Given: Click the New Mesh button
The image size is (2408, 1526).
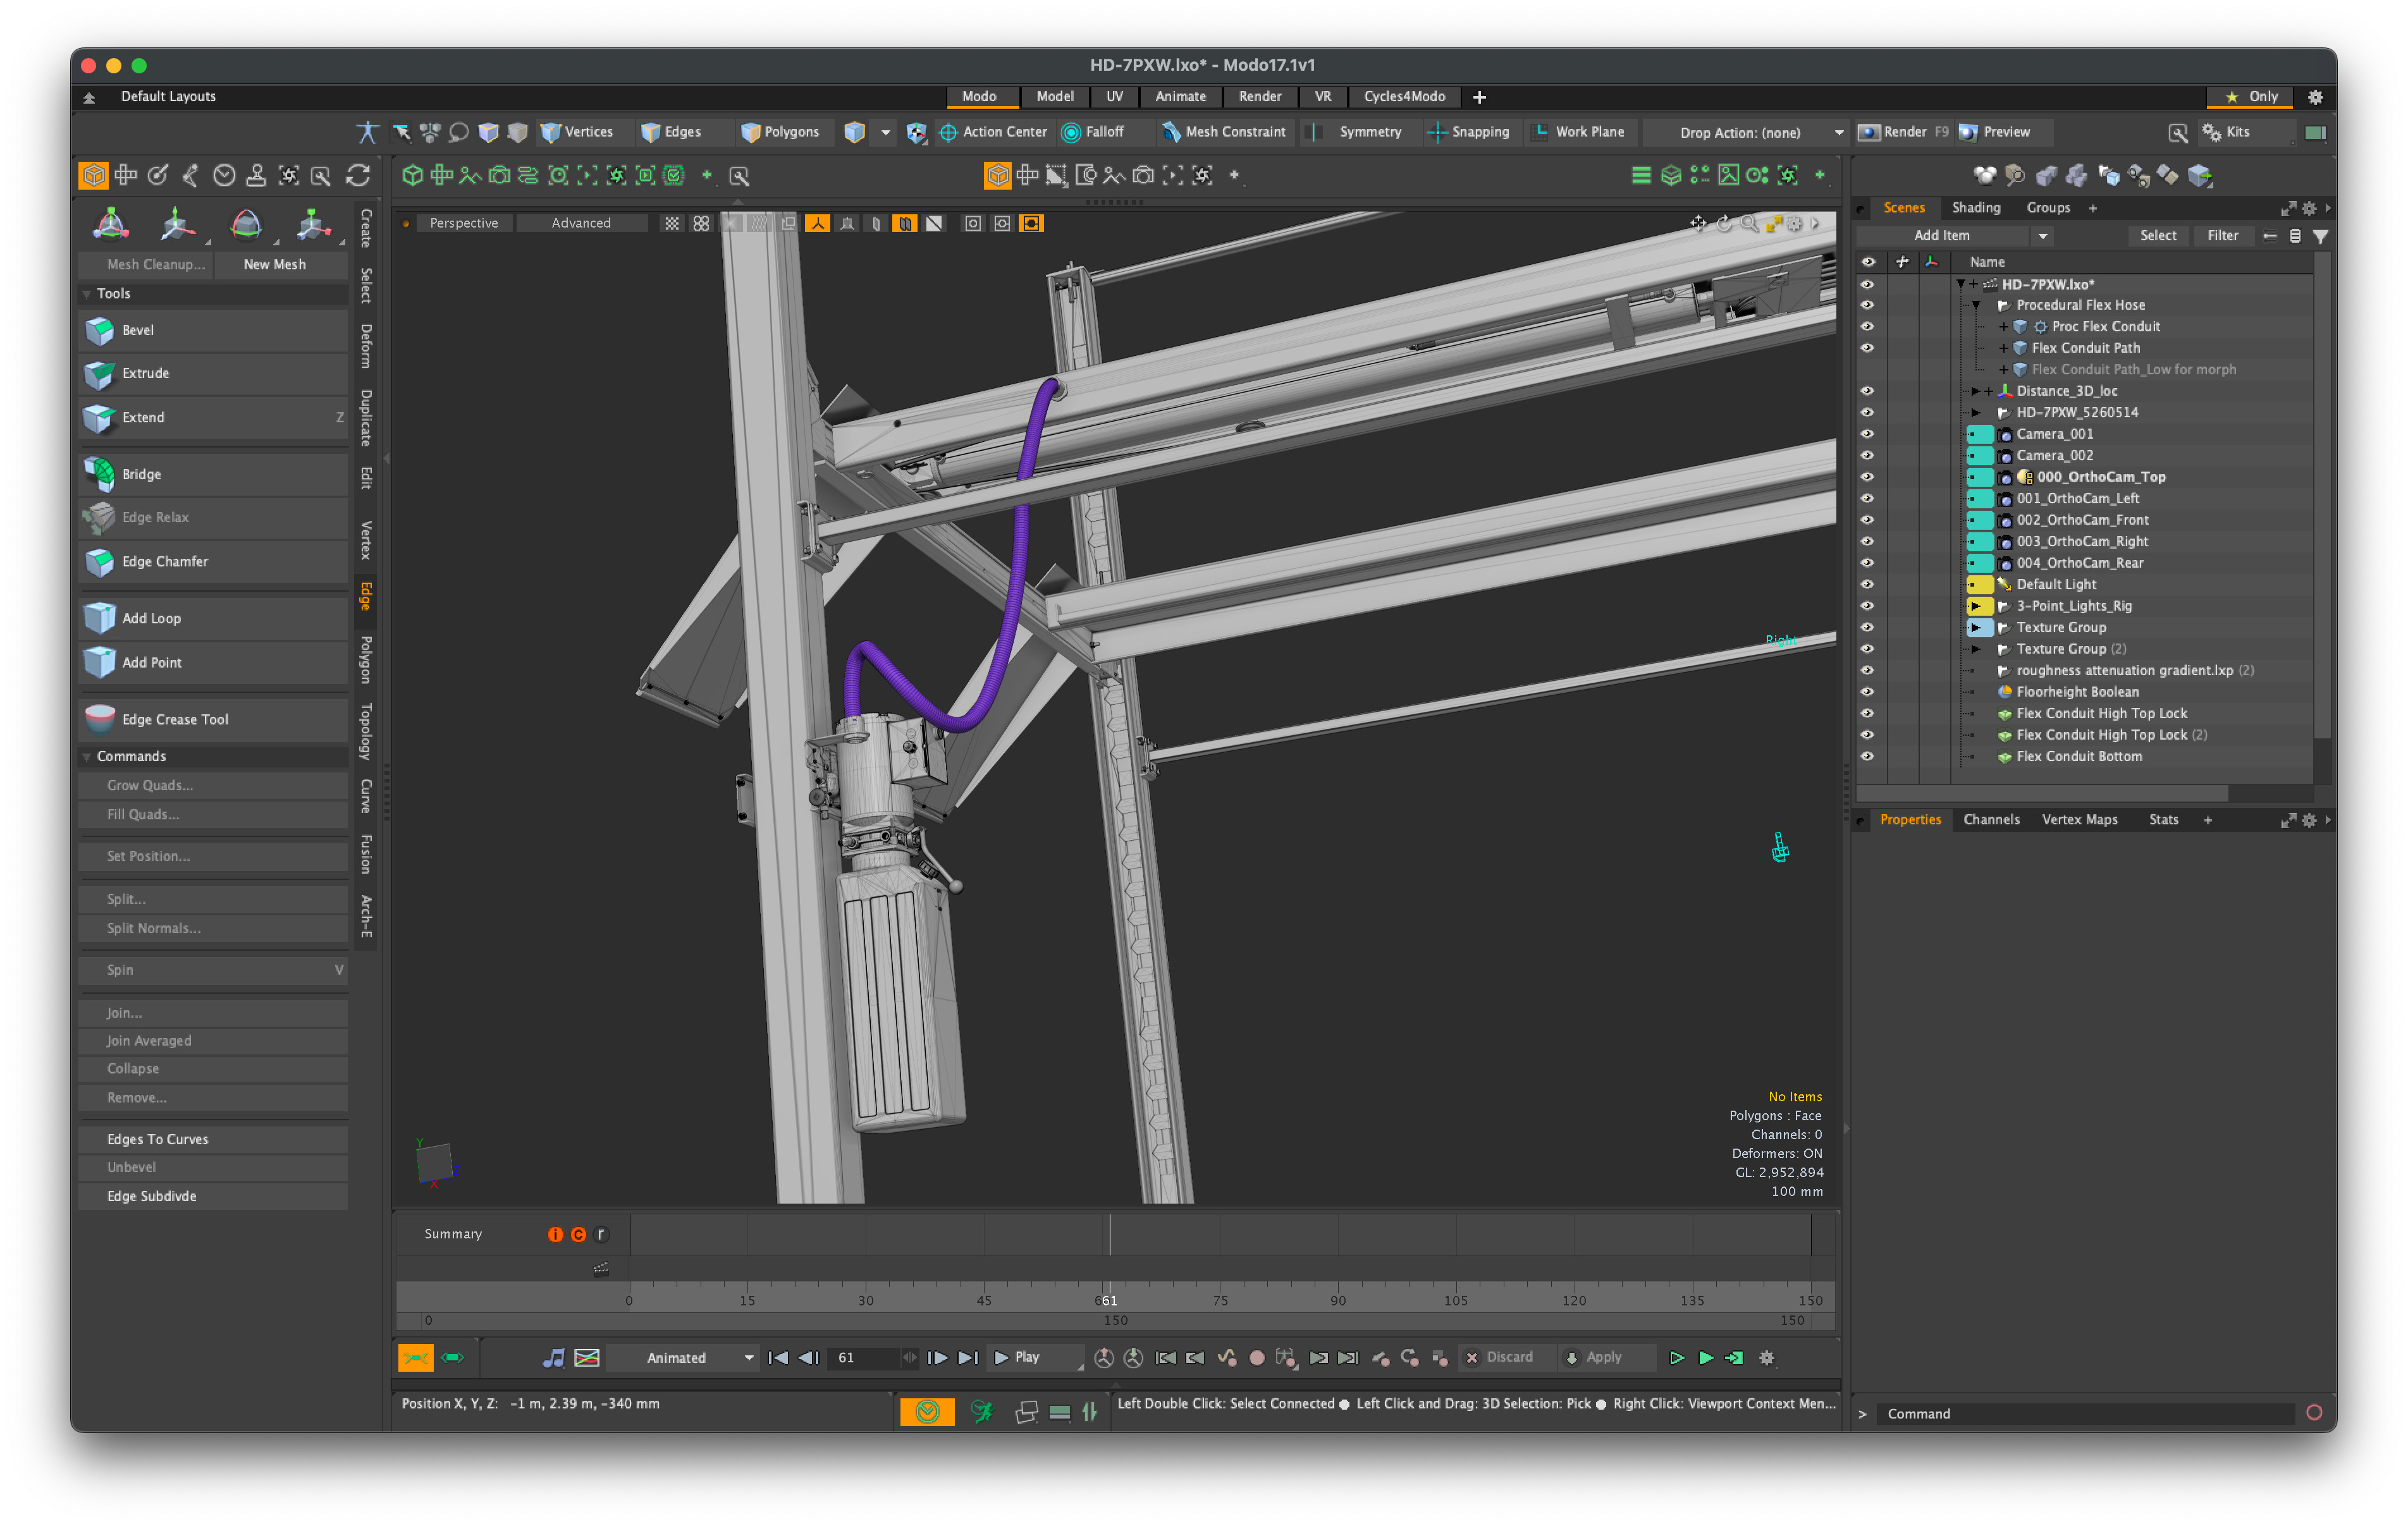Looking at the screenshot, I should [x=274, y=264].
